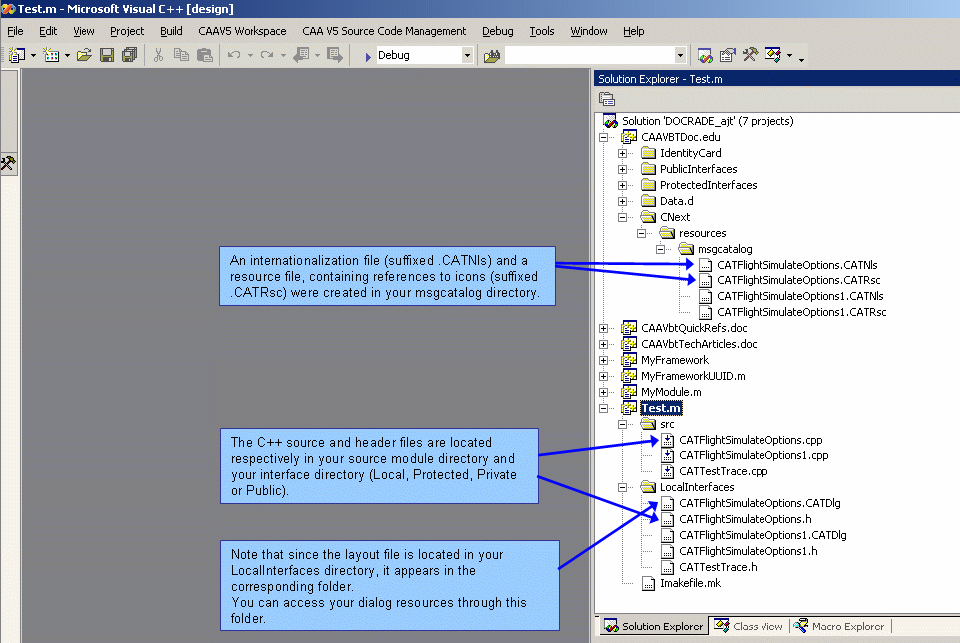Click the Undo toolbar icon
The height and width of the screenshot is (643, 960).
pyautogui.click(x=234, y=55)
